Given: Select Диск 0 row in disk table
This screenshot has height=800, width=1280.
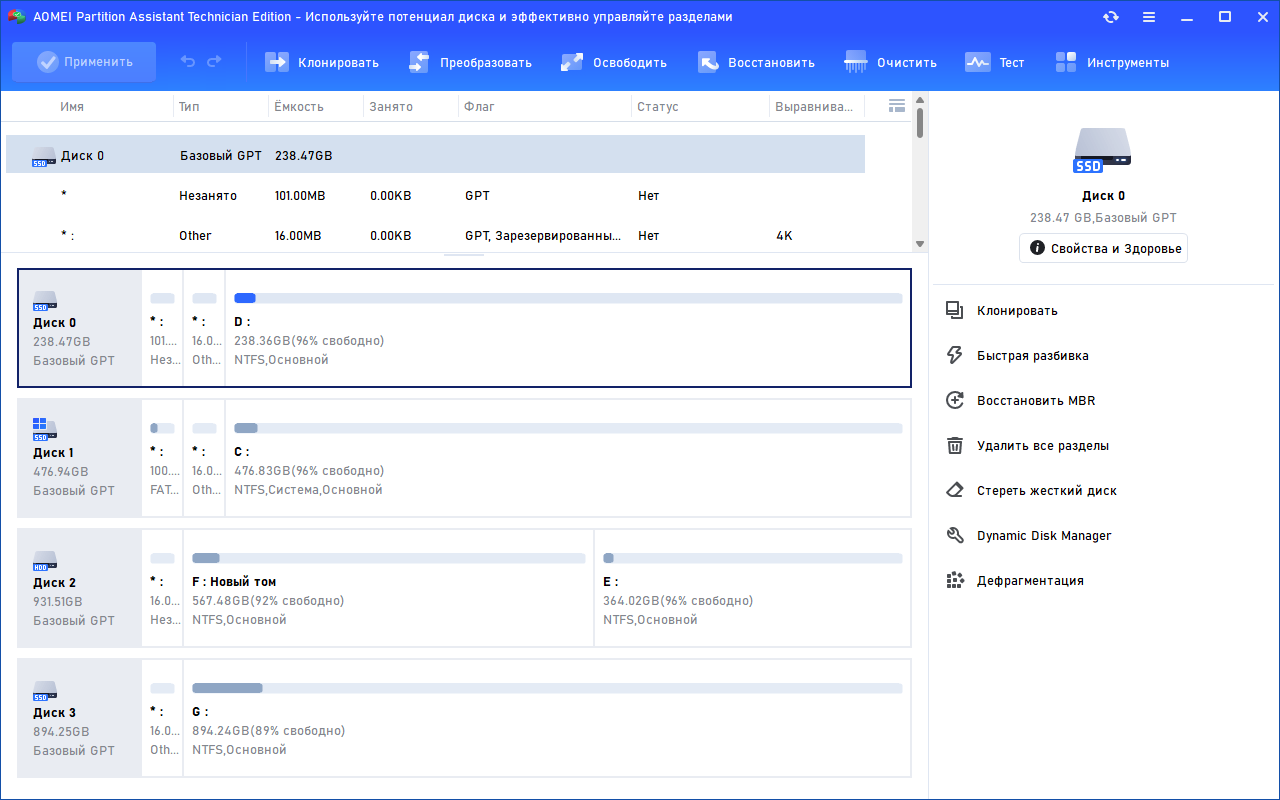Looking at the screenshot, I should coord(435,155).
